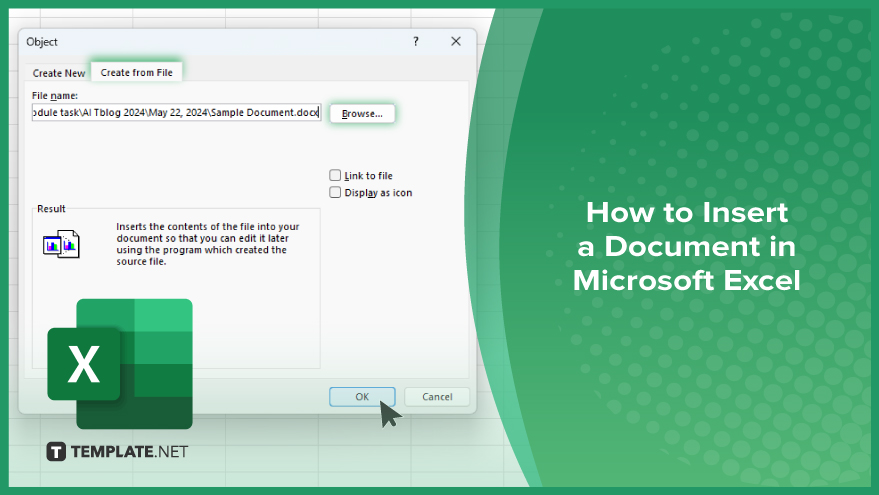Tick the Display as icon checkbox

335,192
